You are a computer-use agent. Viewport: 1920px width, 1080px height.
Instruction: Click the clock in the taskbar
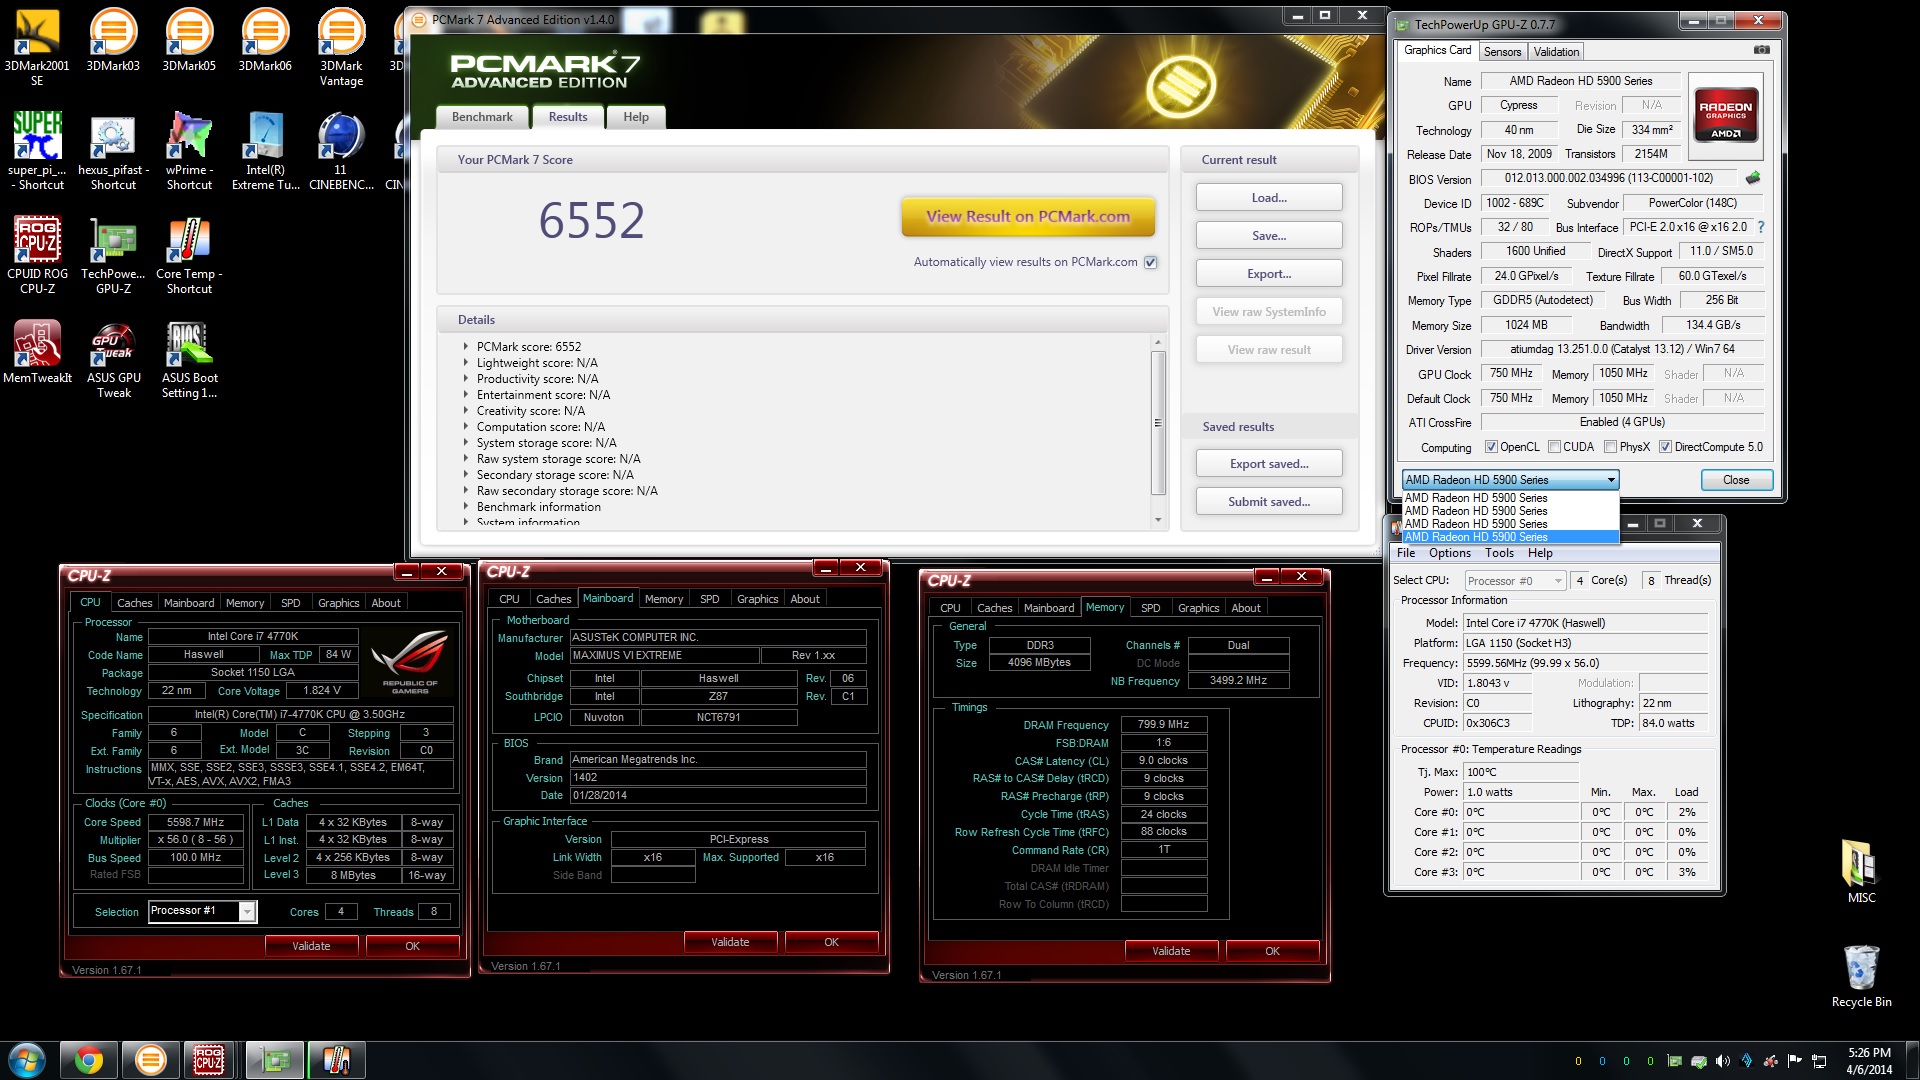click(x=1869, y=1061)
